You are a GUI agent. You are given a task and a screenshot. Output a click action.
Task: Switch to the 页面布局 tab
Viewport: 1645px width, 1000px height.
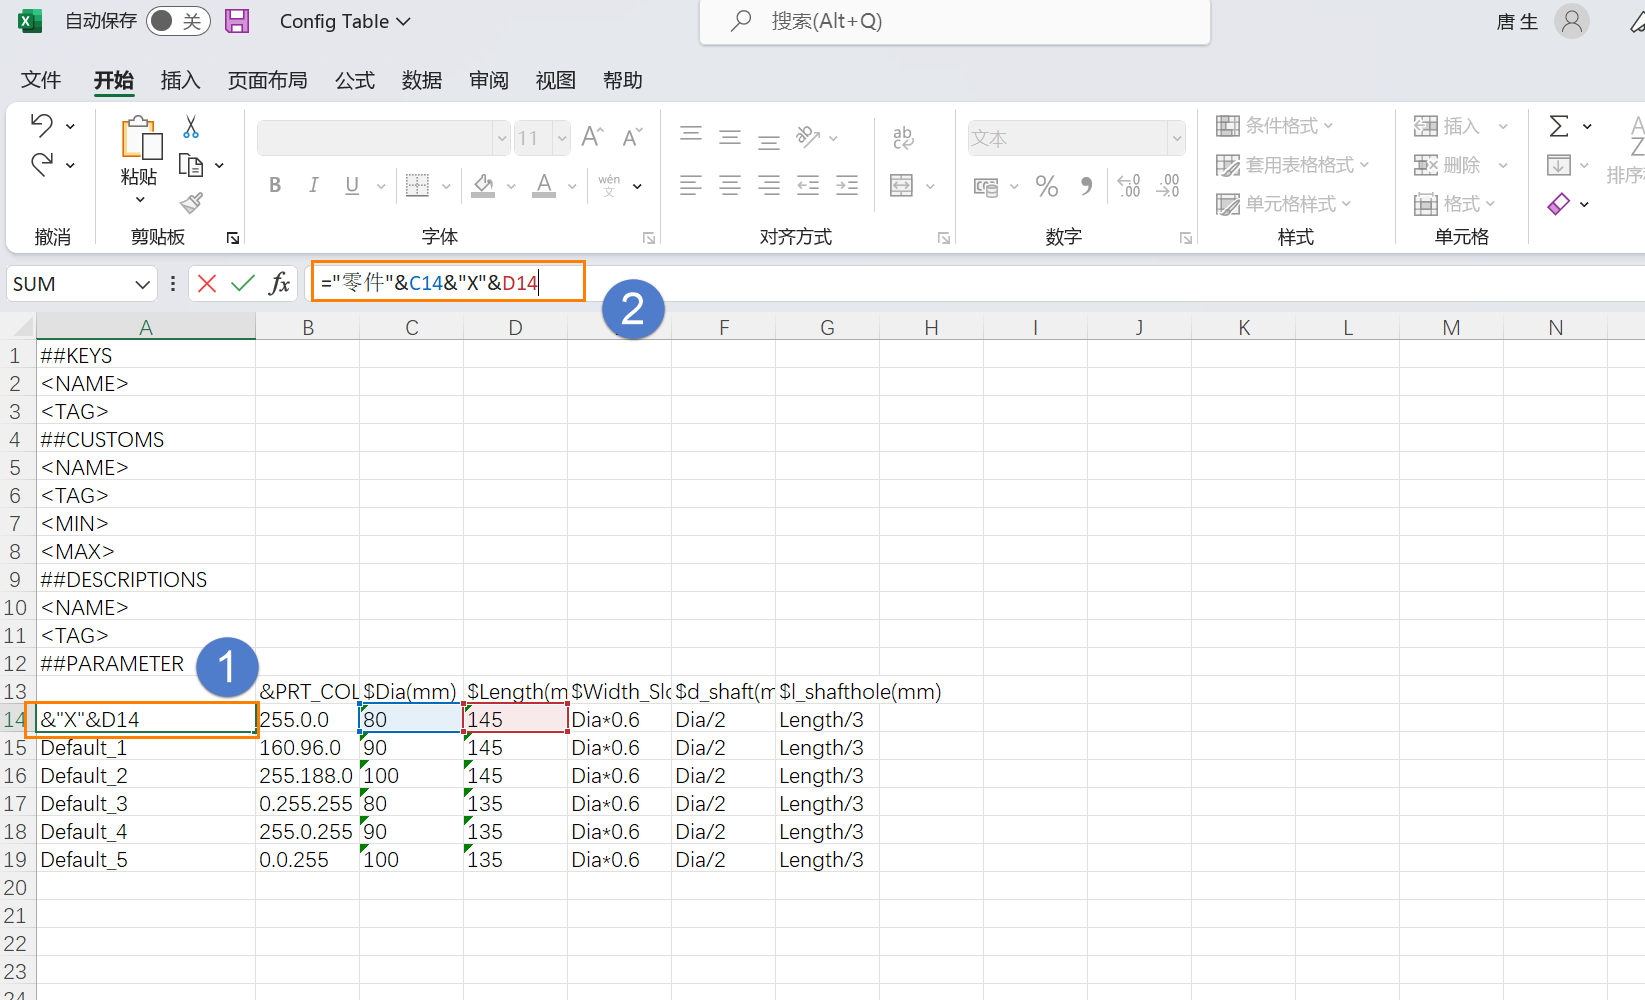(x=267, y=80)
